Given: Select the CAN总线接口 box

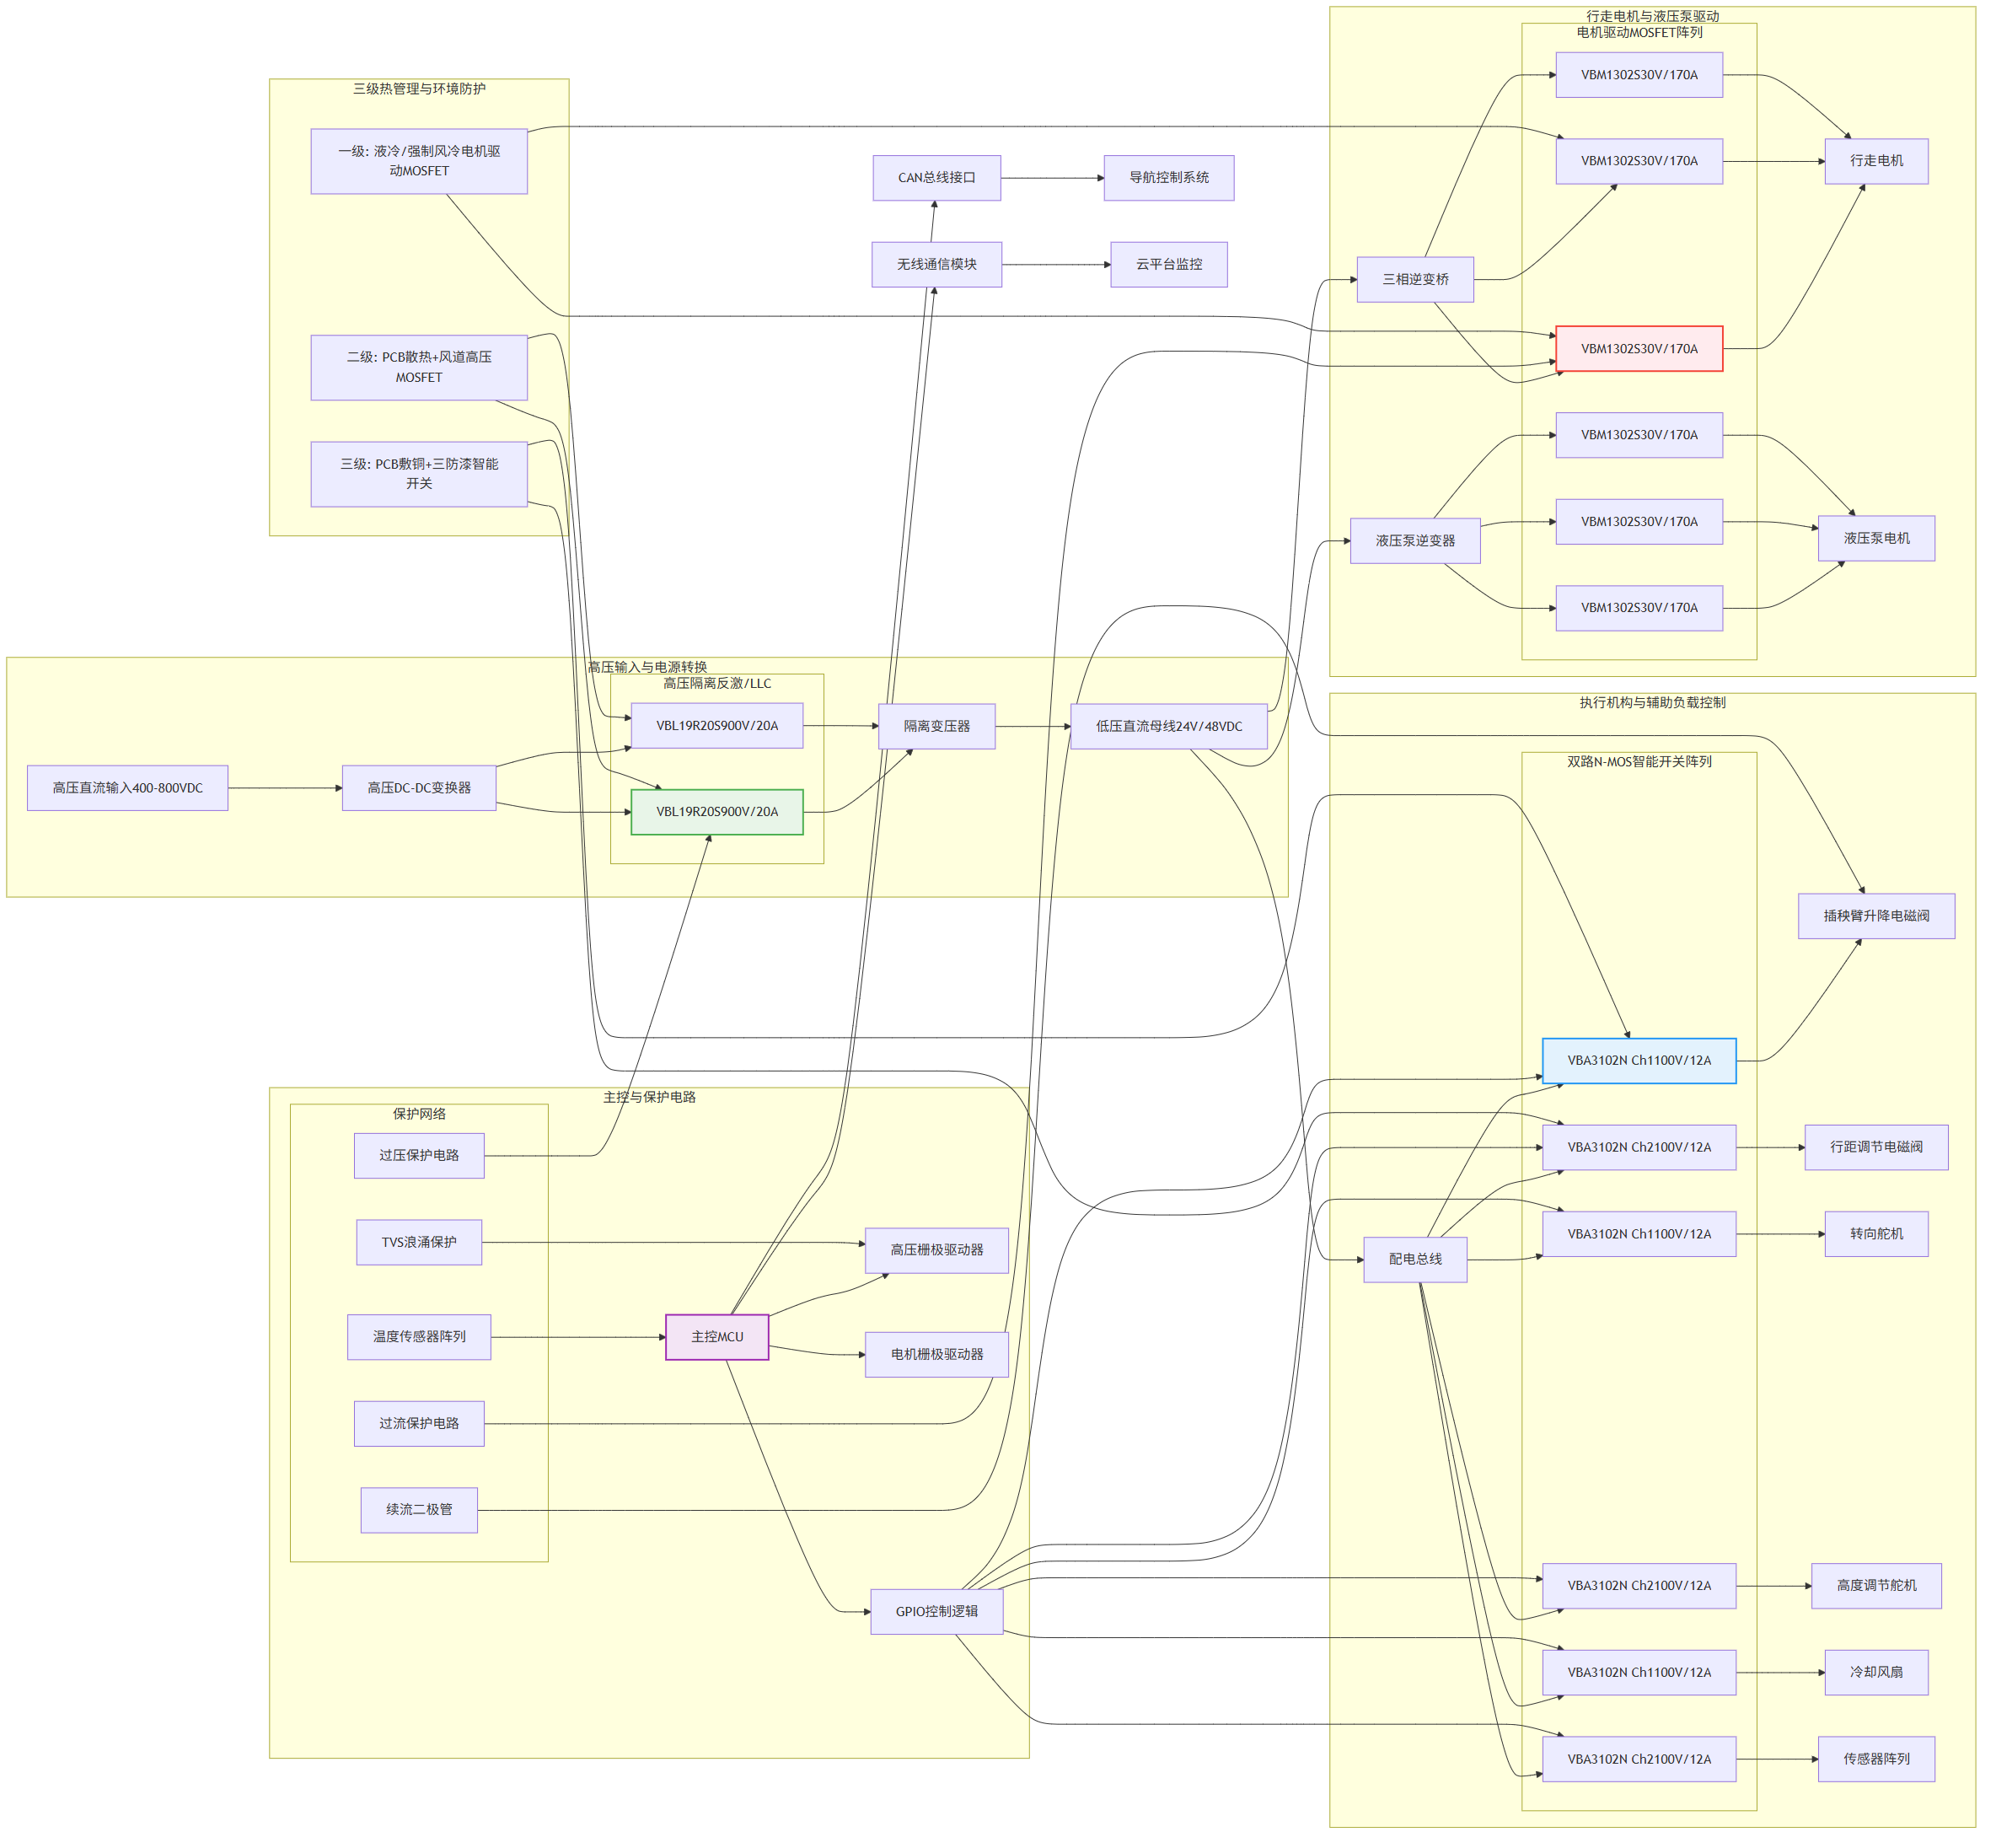Looking at the screenshot, I should 936,178.
